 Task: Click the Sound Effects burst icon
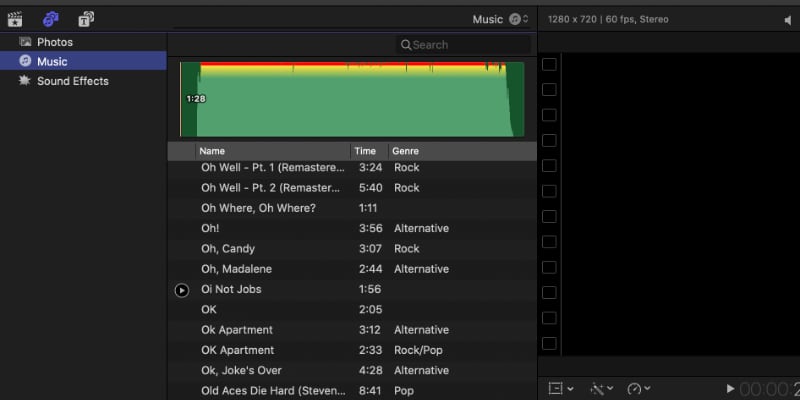click(x=24, y=81)
